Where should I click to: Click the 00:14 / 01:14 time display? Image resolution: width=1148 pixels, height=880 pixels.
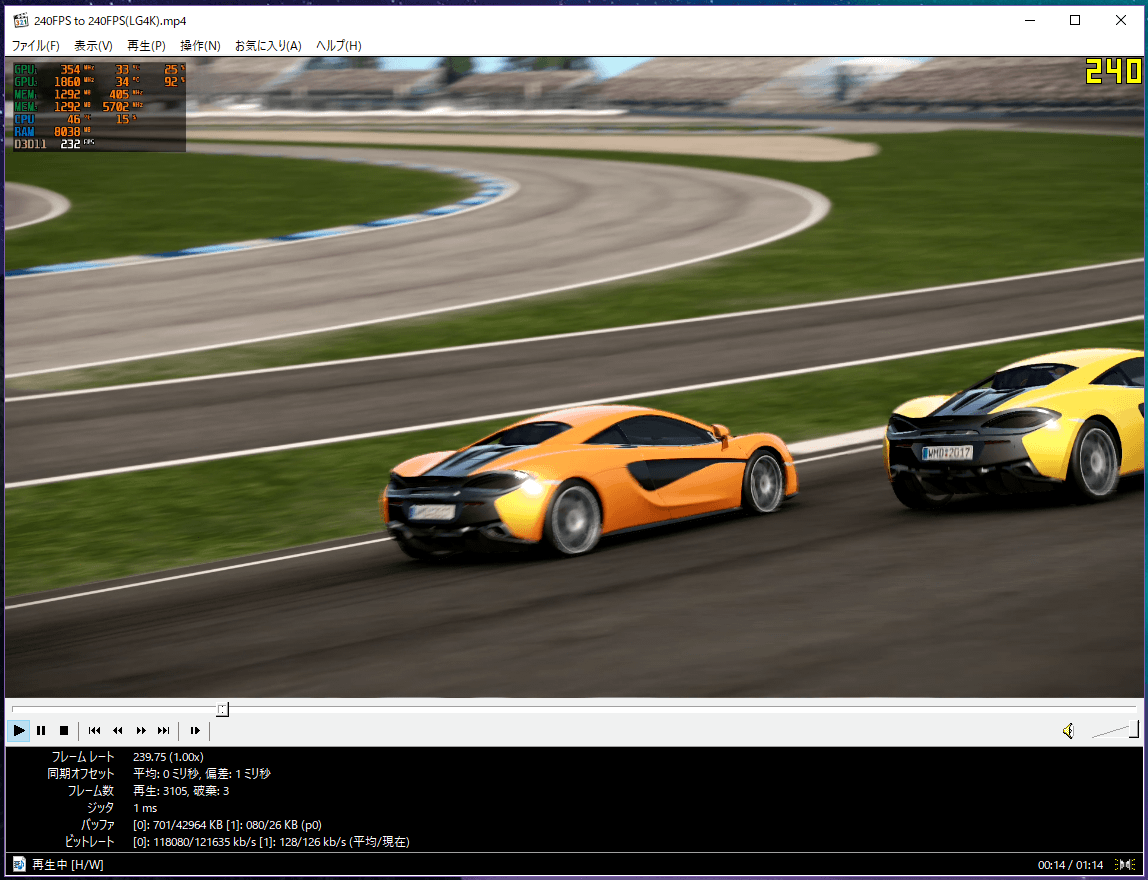click(x=1070, y=865)
